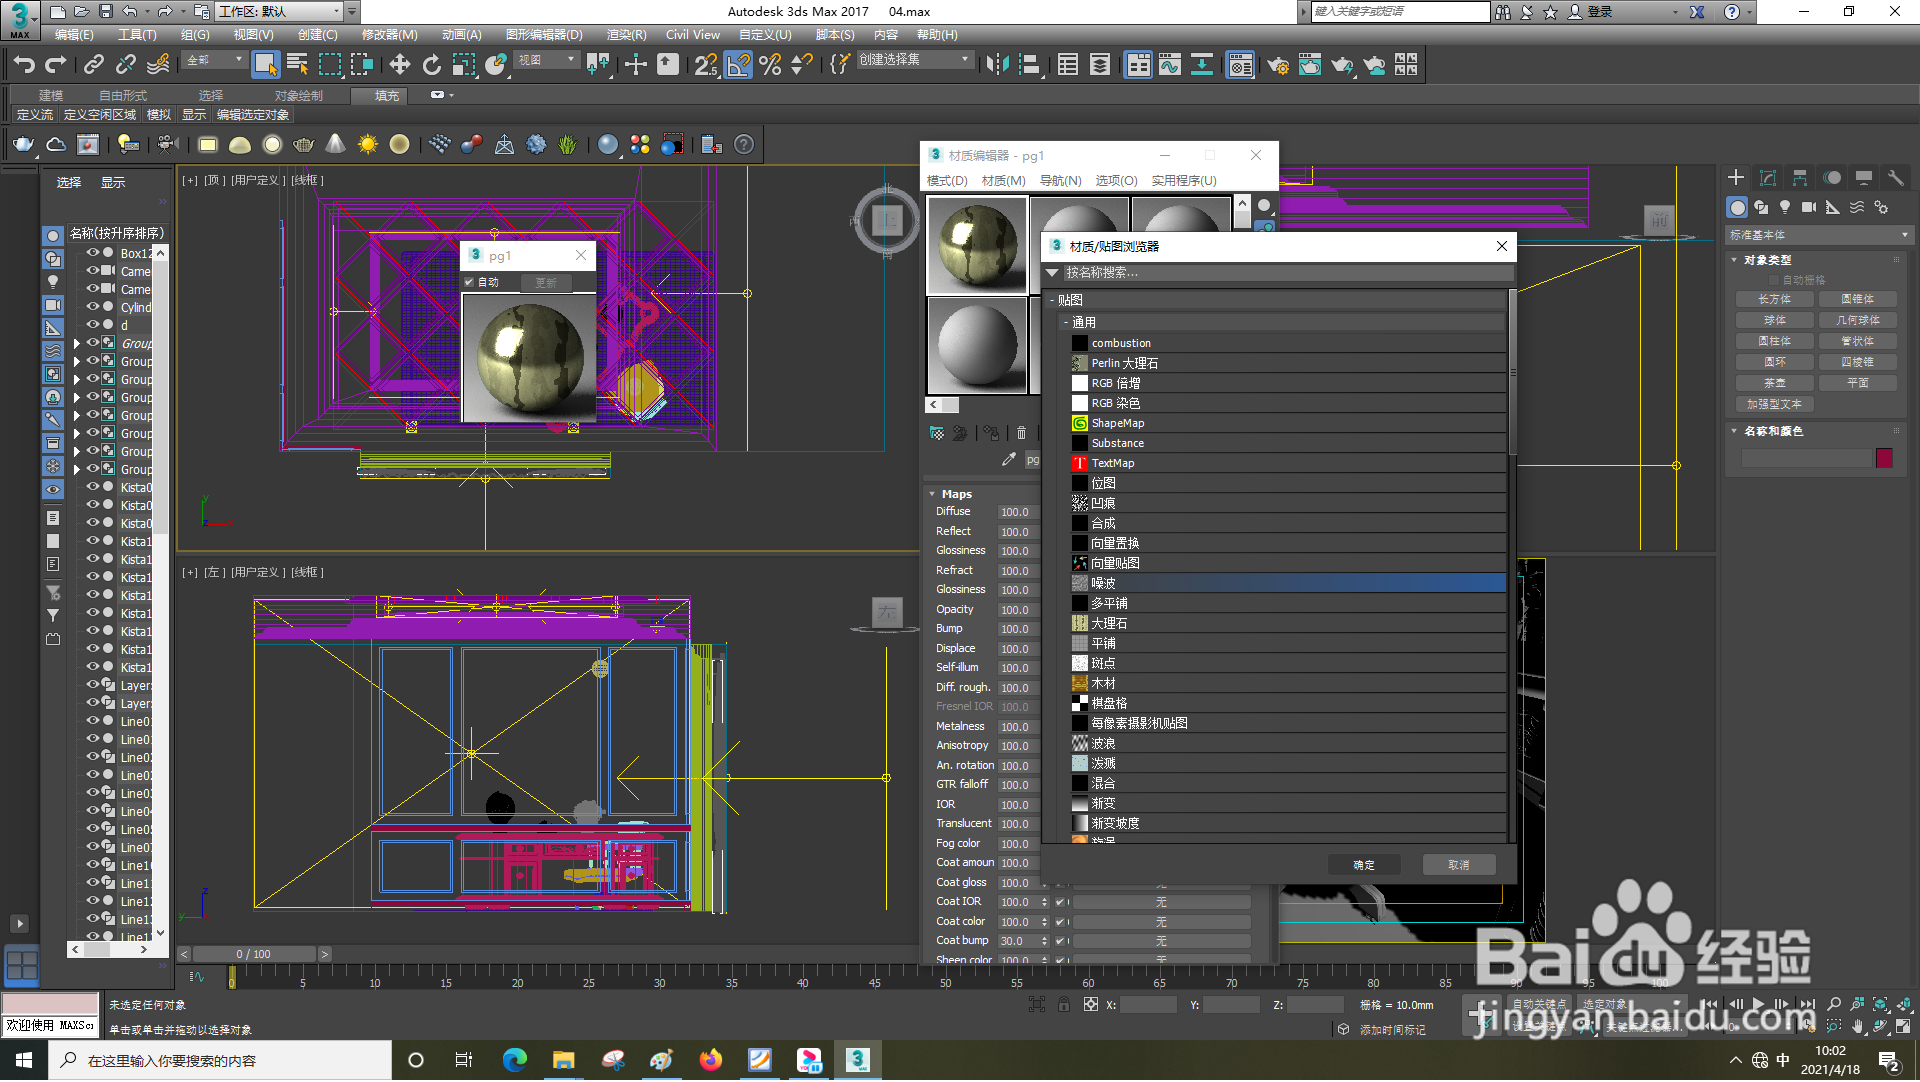The image size is (1920, 1082).
Task: Toggle visibility eye of object d
Action: pos(92,325)
